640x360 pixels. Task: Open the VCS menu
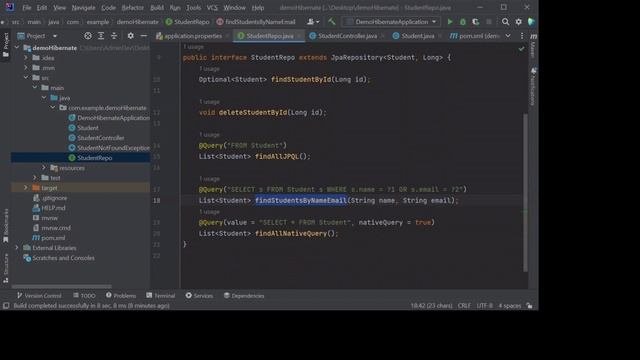(212, 8)
